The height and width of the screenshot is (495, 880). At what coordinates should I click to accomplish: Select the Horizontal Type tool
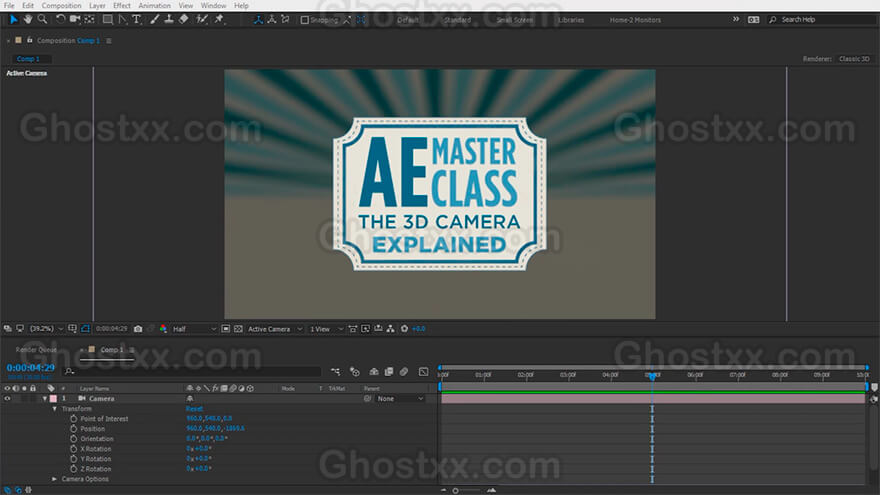136,20
